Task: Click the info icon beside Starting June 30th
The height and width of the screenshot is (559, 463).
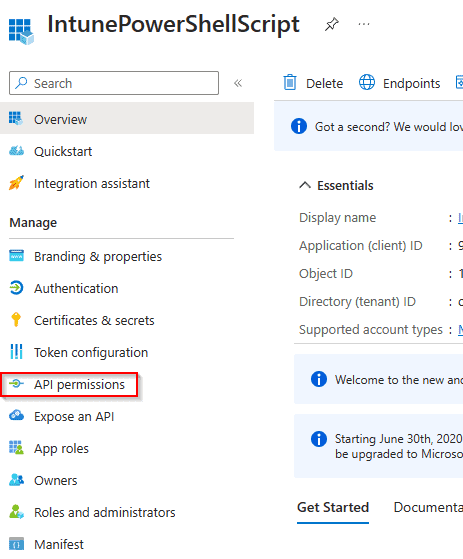Action: click(x=319, y=439)
